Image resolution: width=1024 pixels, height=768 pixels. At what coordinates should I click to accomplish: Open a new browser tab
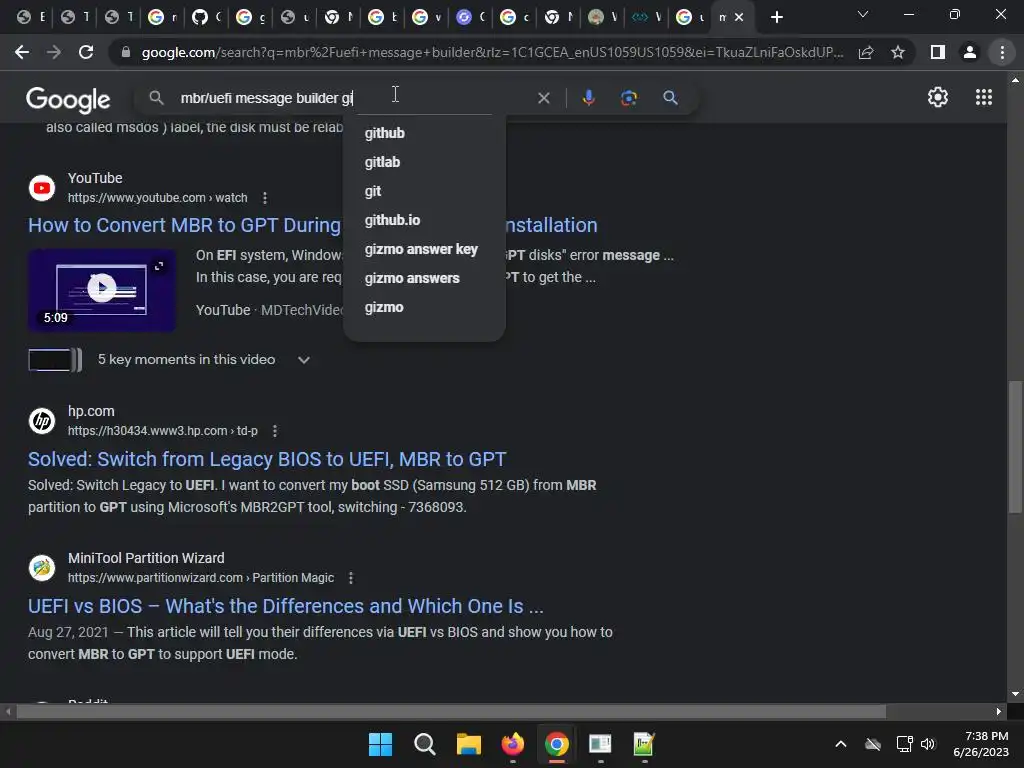pyautogui.click(x=776, y=18)
